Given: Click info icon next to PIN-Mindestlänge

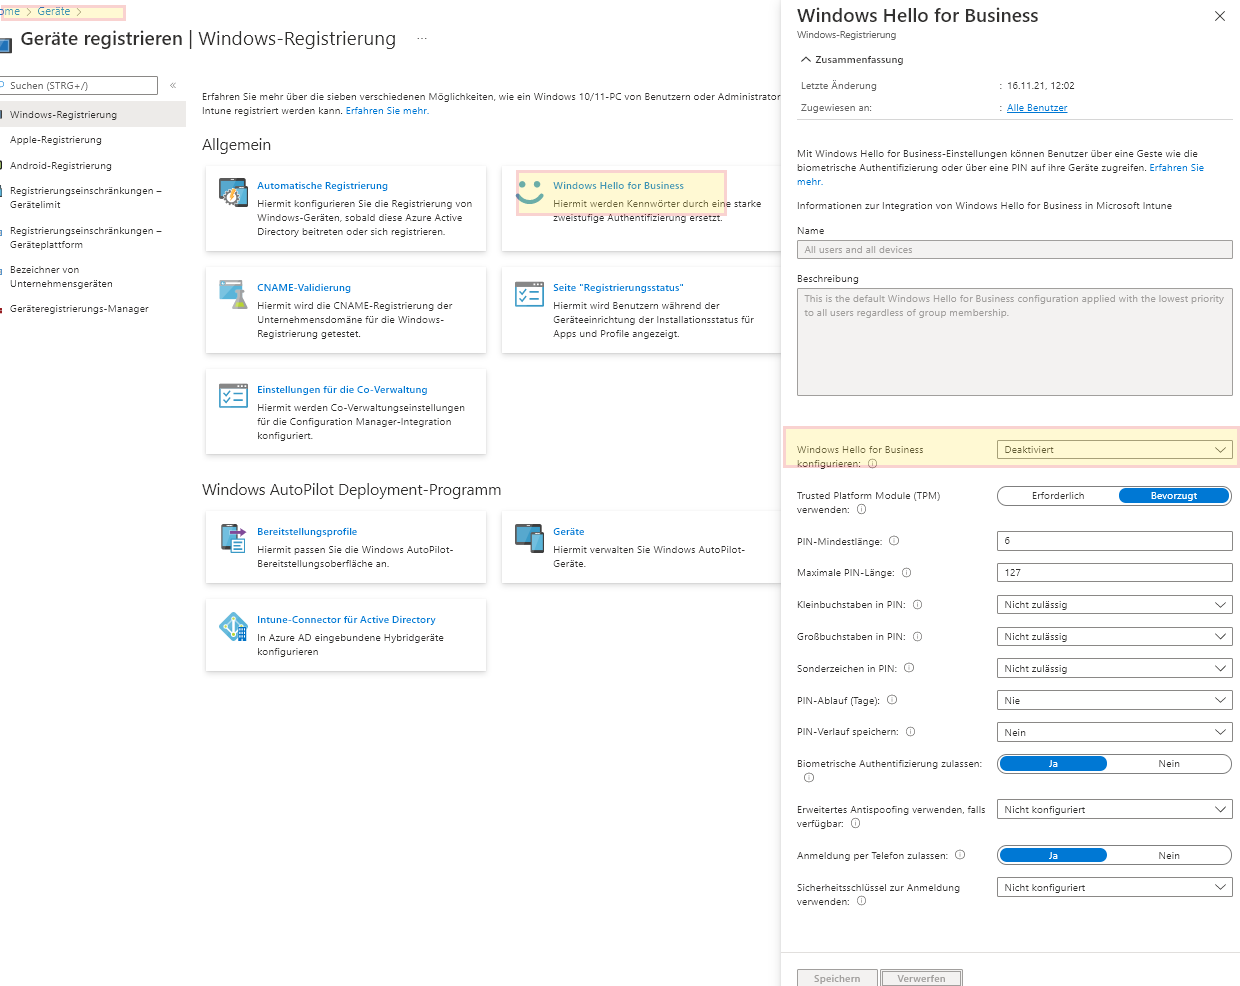Looking at the screenshot, I should [x=894, y=541].
